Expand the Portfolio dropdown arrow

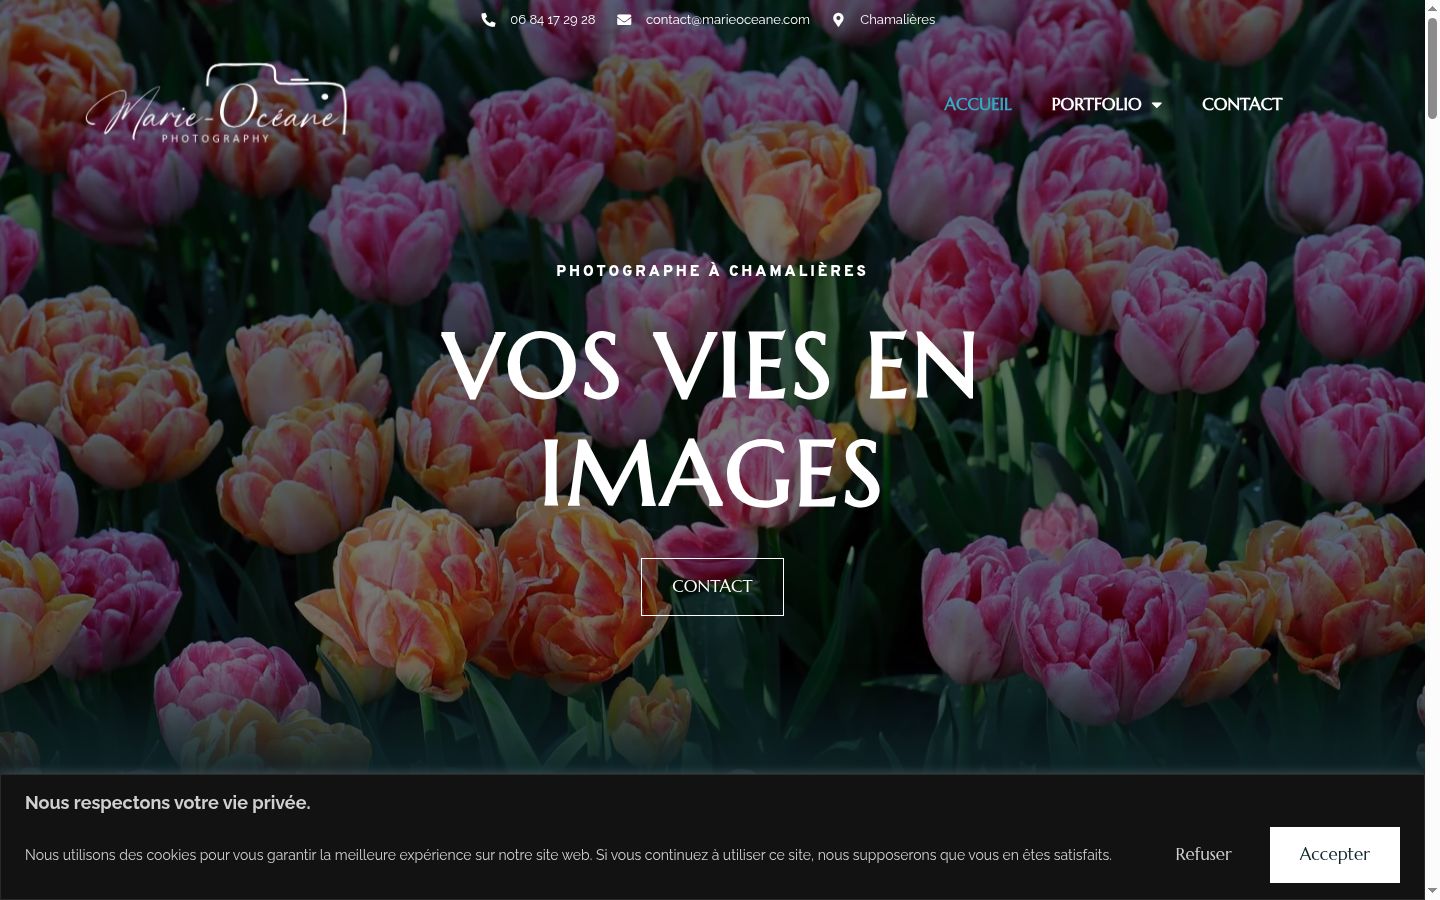pyautogui.click(x=1157, y=105)
